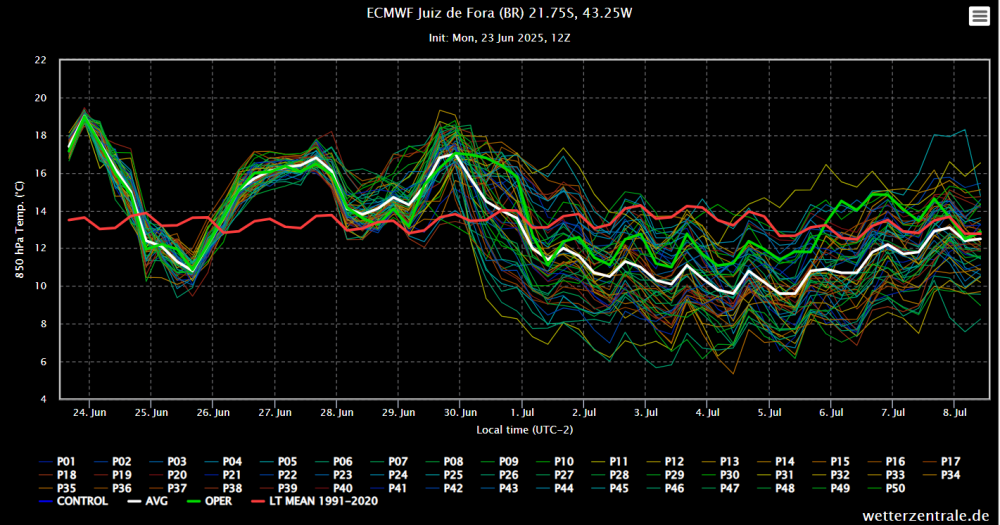Click the 5. Jul x-axis date label
The image size is (1000, 525).
[x=769, y=411]
